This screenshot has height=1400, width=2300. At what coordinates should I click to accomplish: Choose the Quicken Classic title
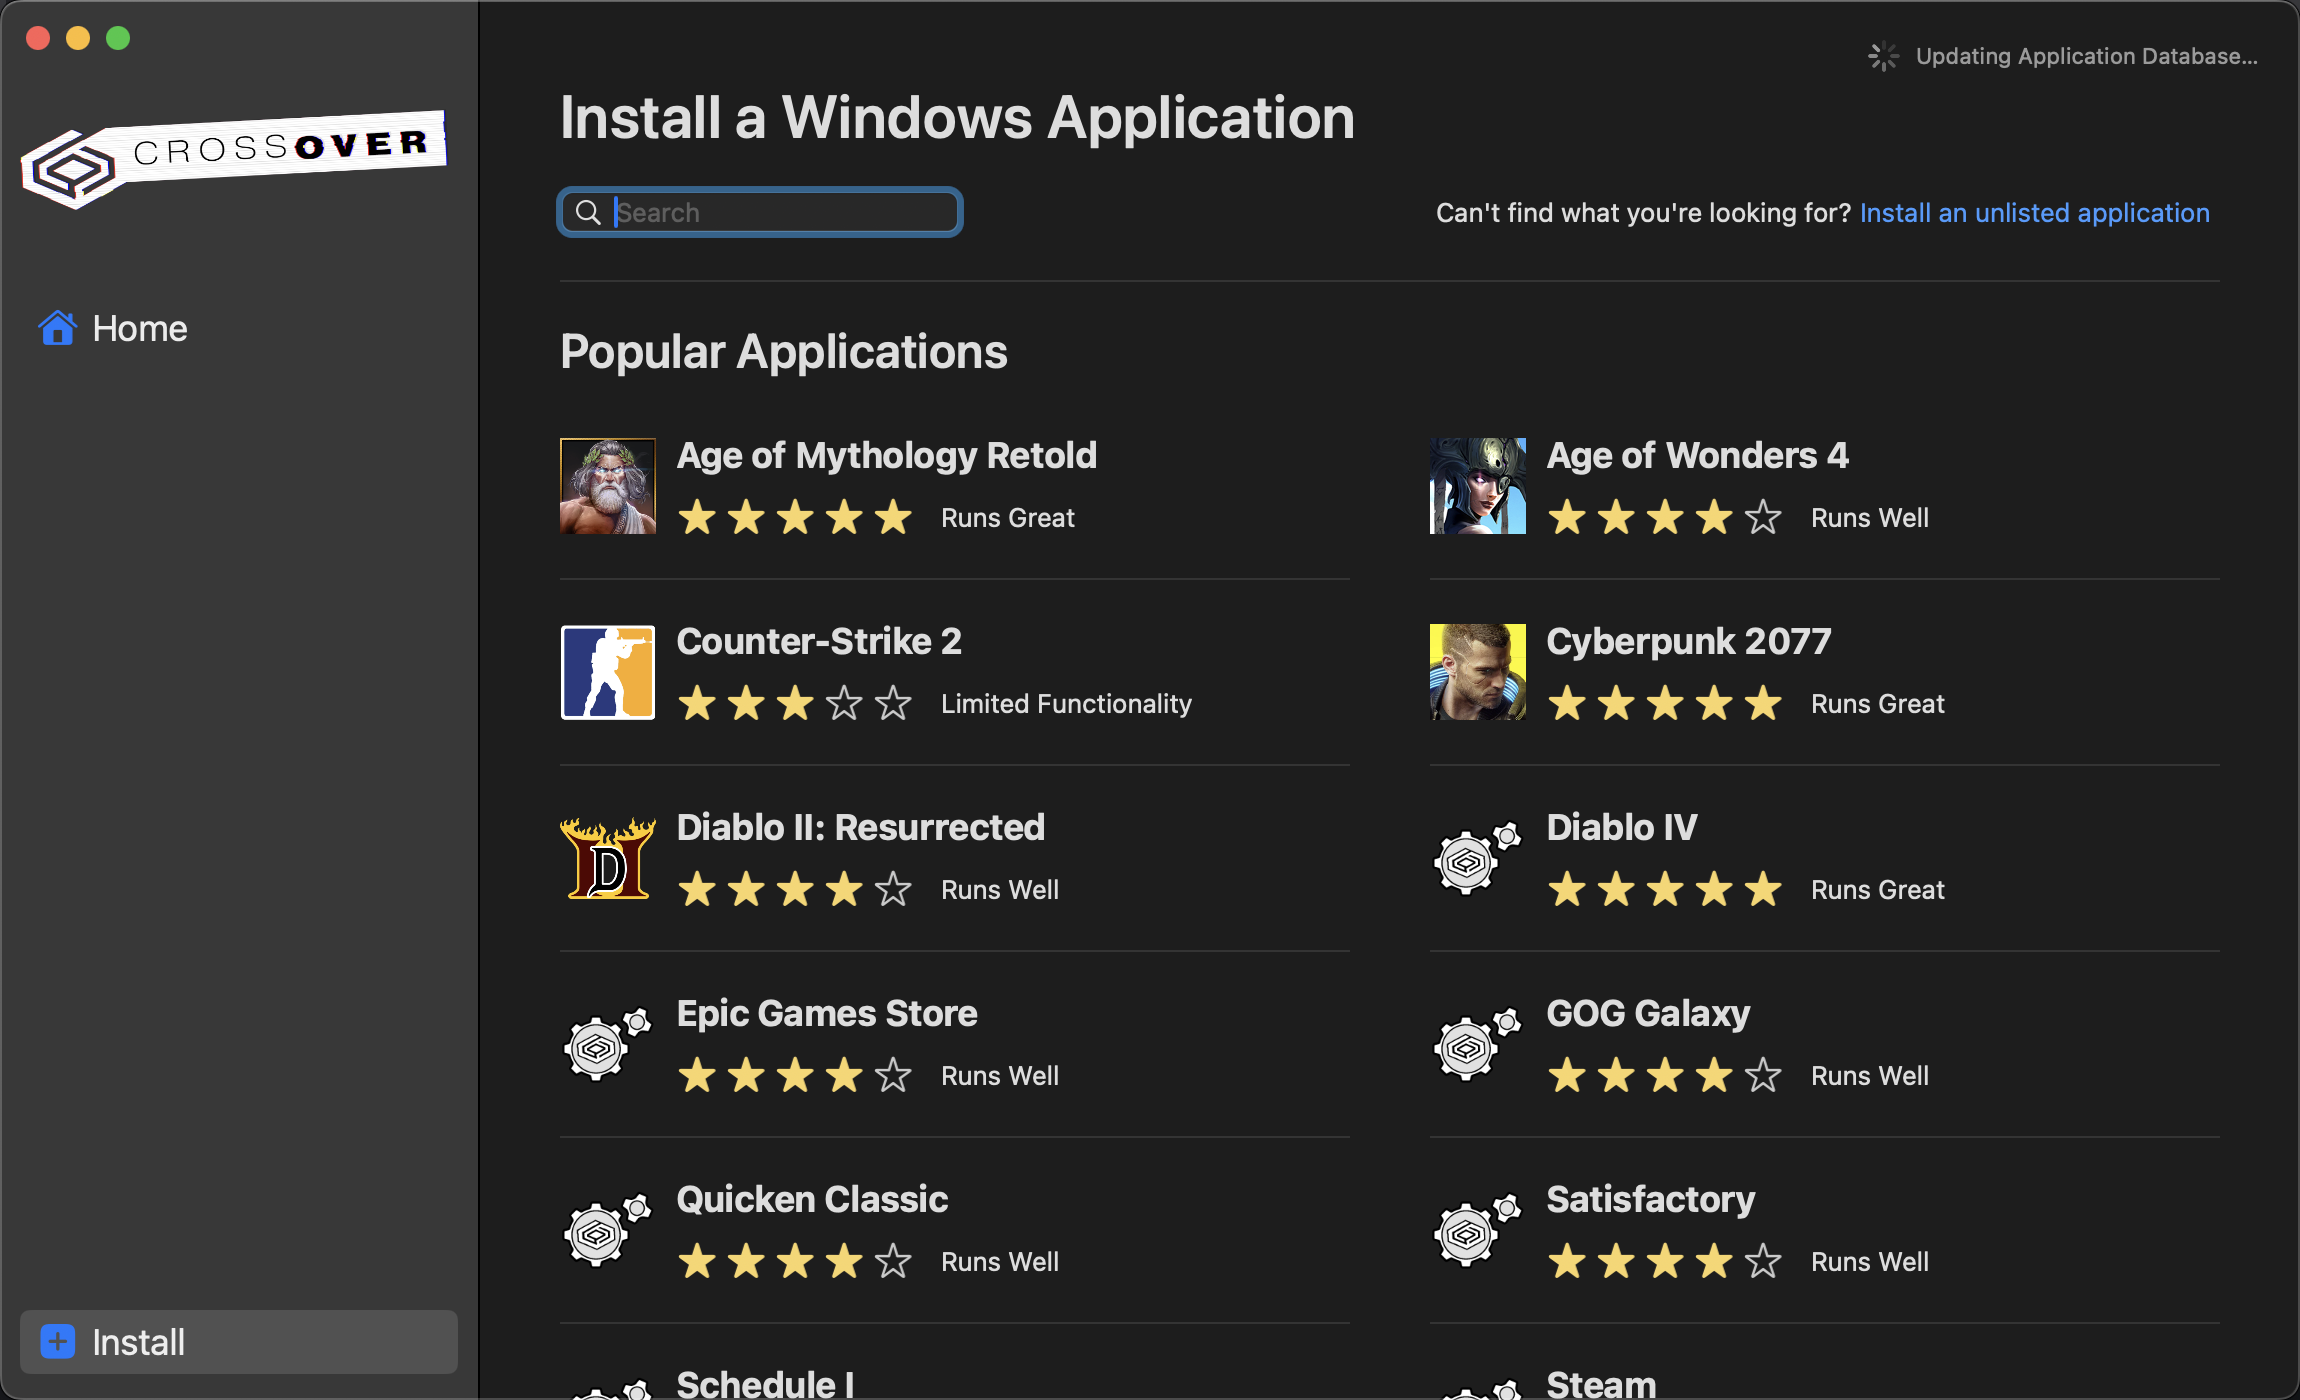(813, 1200)
